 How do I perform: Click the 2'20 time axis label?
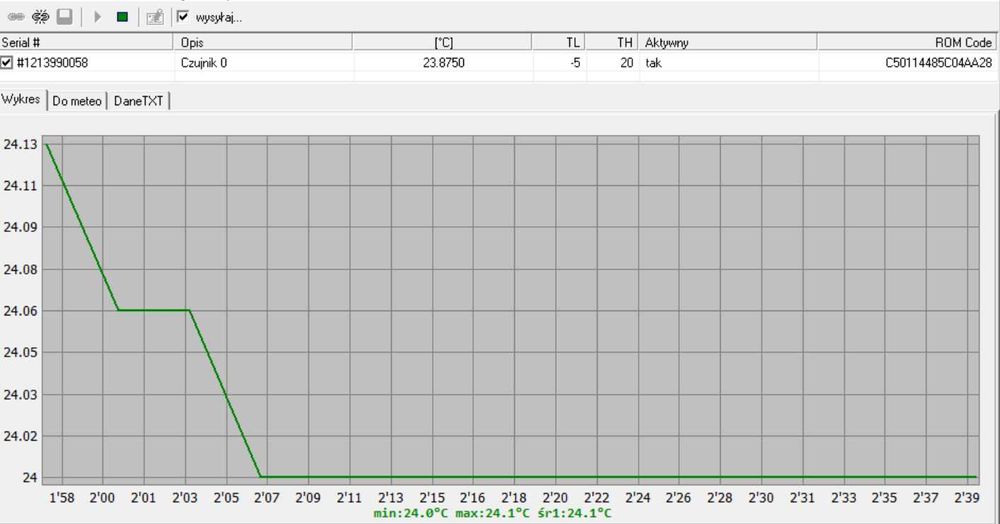(x=555, y=497)
